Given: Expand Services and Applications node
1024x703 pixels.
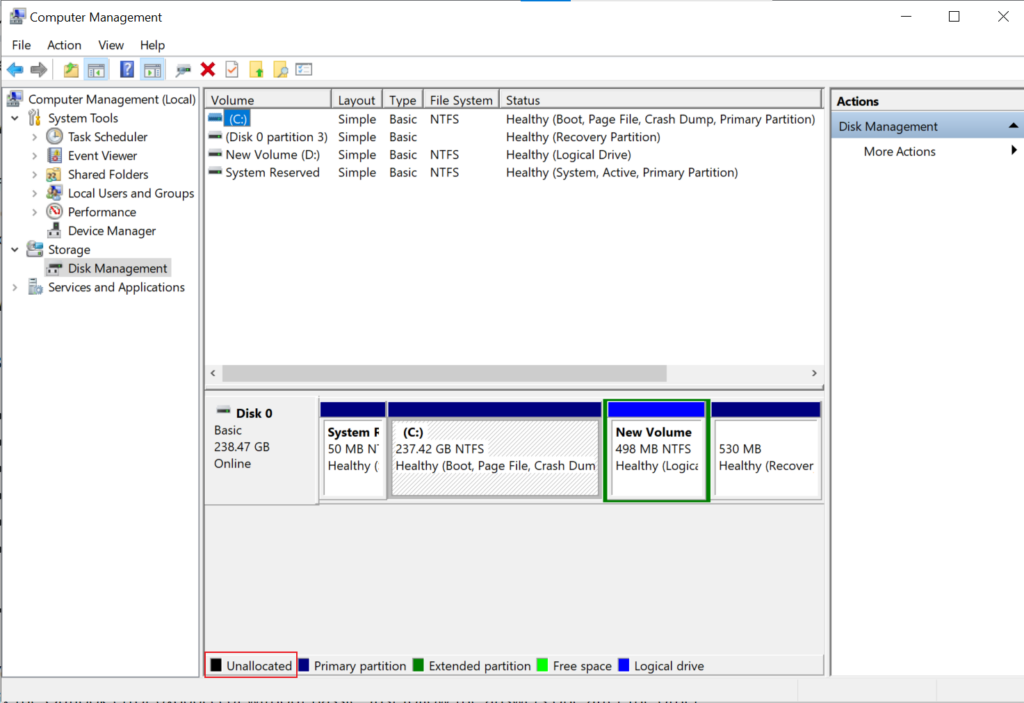Looking at the screenshot, I should (x=16, y=287).
